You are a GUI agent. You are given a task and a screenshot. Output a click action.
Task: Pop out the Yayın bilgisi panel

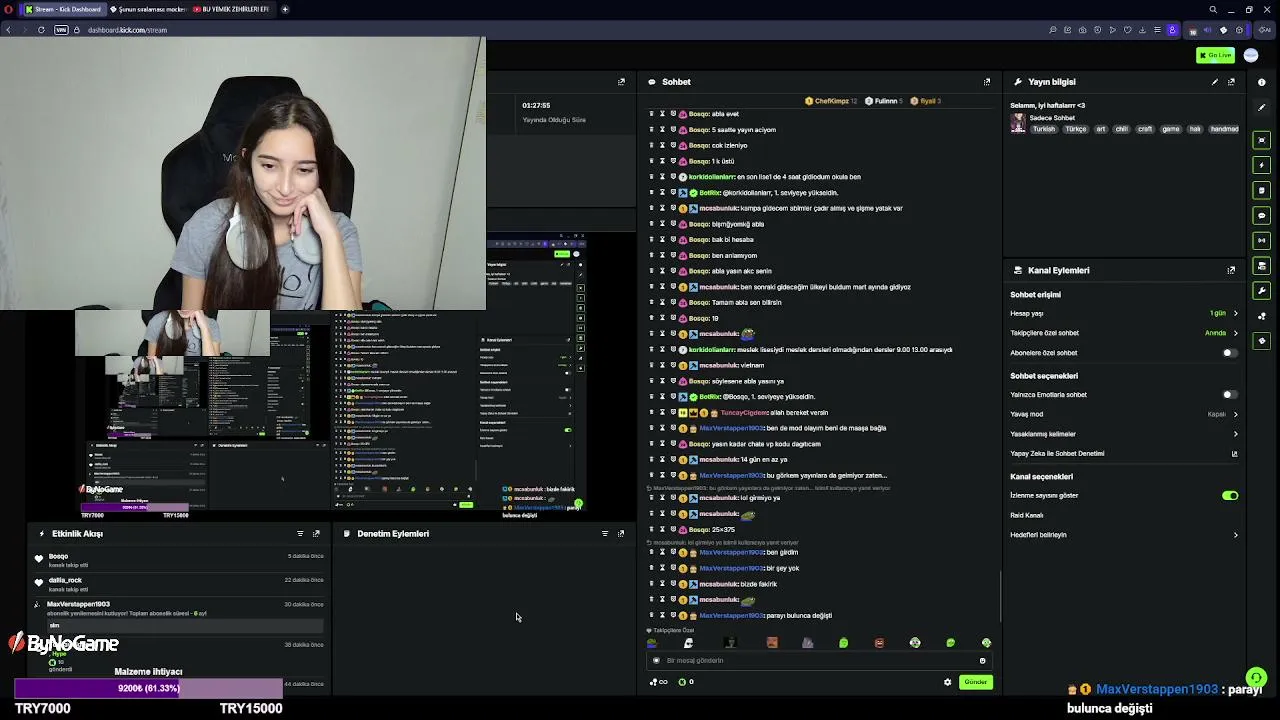[1231, 82]
